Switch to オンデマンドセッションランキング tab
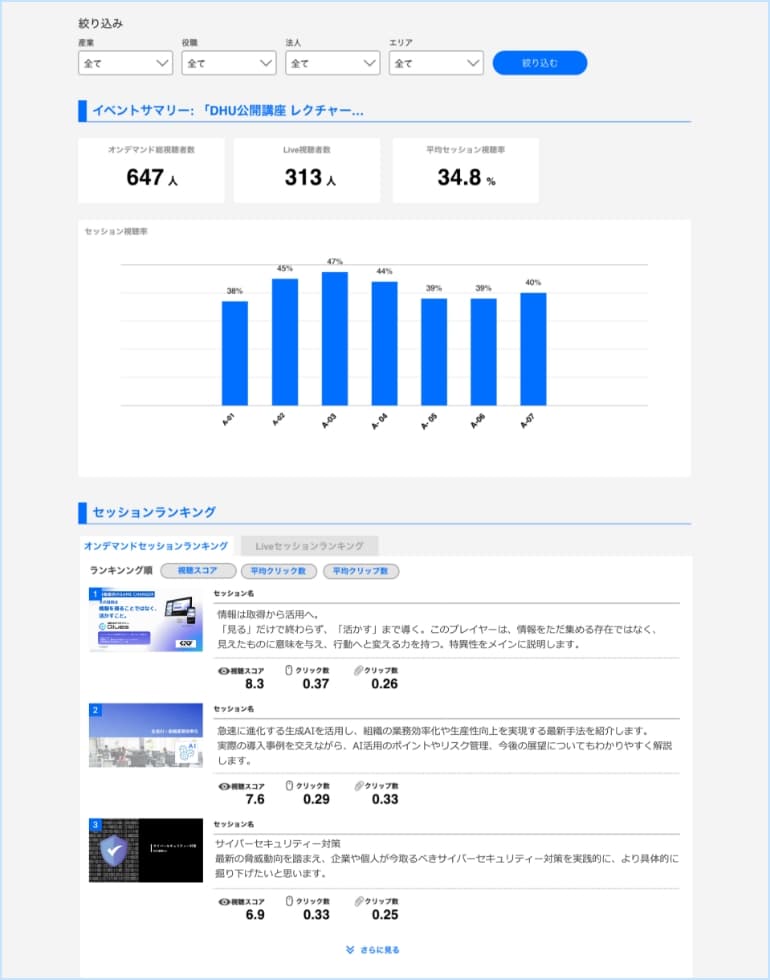 [x=156, y=546]
